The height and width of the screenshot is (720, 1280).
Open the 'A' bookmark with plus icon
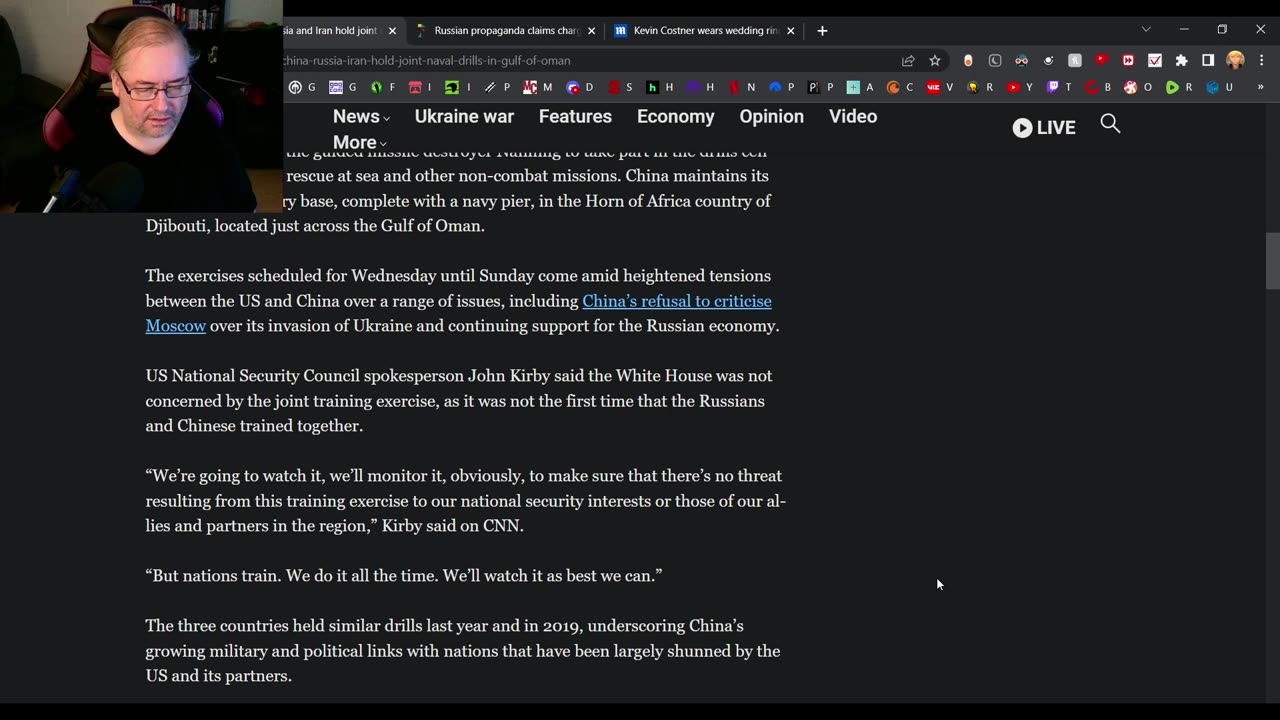coord(860,87)
